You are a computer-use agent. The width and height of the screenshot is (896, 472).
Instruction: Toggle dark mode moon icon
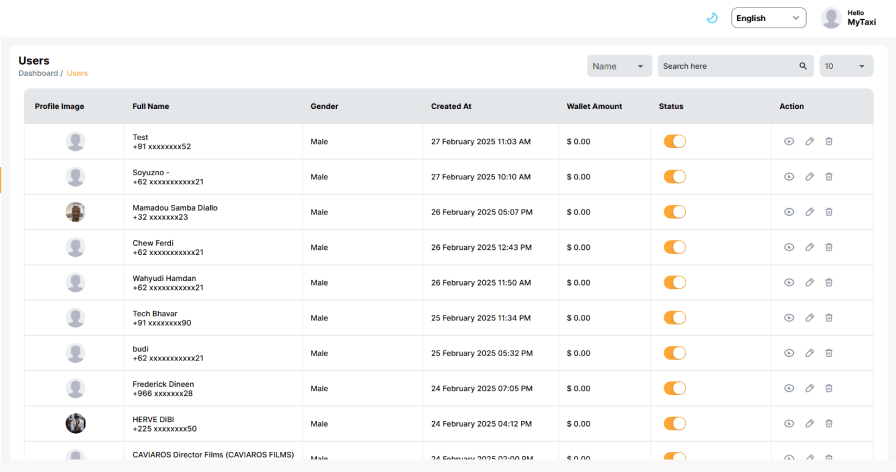click(712, 18)
